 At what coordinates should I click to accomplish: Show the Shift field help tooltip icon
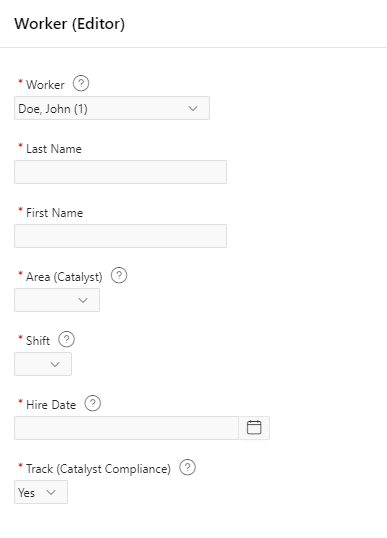pos(67,340)
